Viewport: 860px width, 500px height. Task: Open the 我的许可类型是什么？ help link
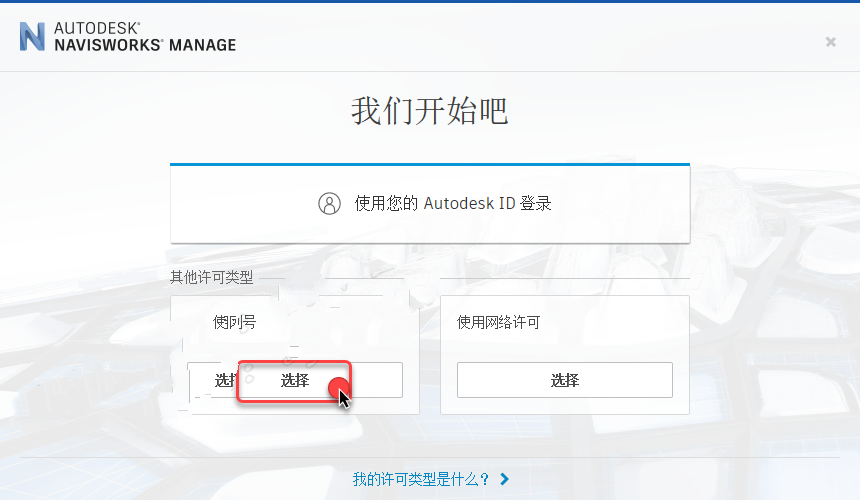click(421, 479)
